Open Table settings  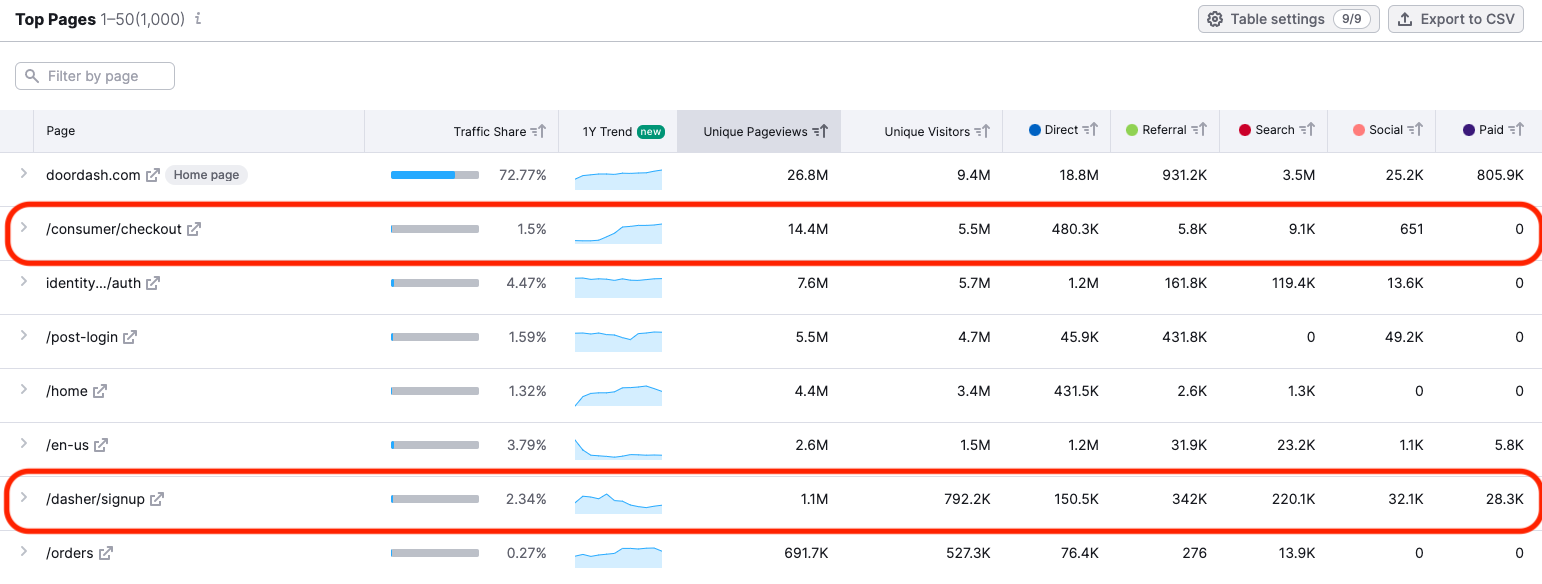(x=1289, y=19)
